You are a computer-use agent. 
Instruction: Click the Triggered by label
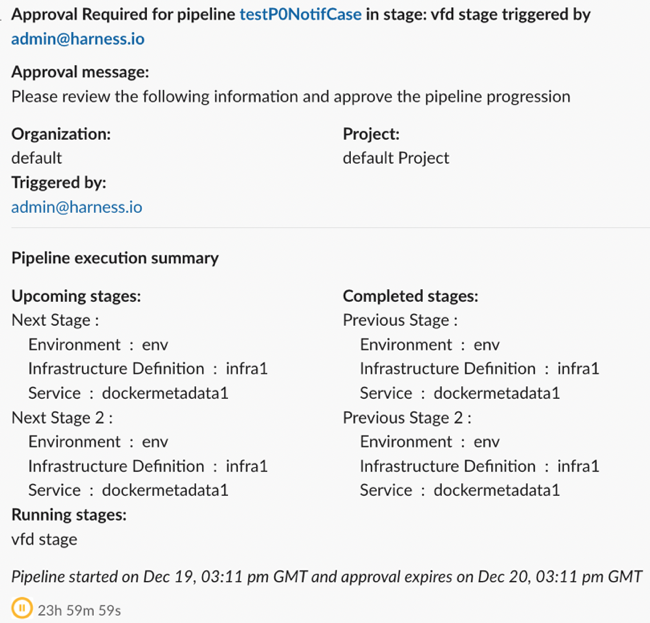point(58,183)
